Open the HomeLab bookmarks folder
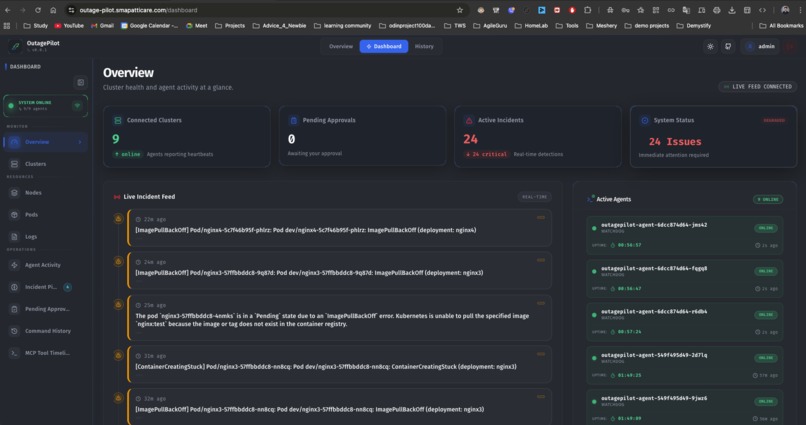This screenshot has width=806, height=425. pyautogui.click(x=531, y=25)
